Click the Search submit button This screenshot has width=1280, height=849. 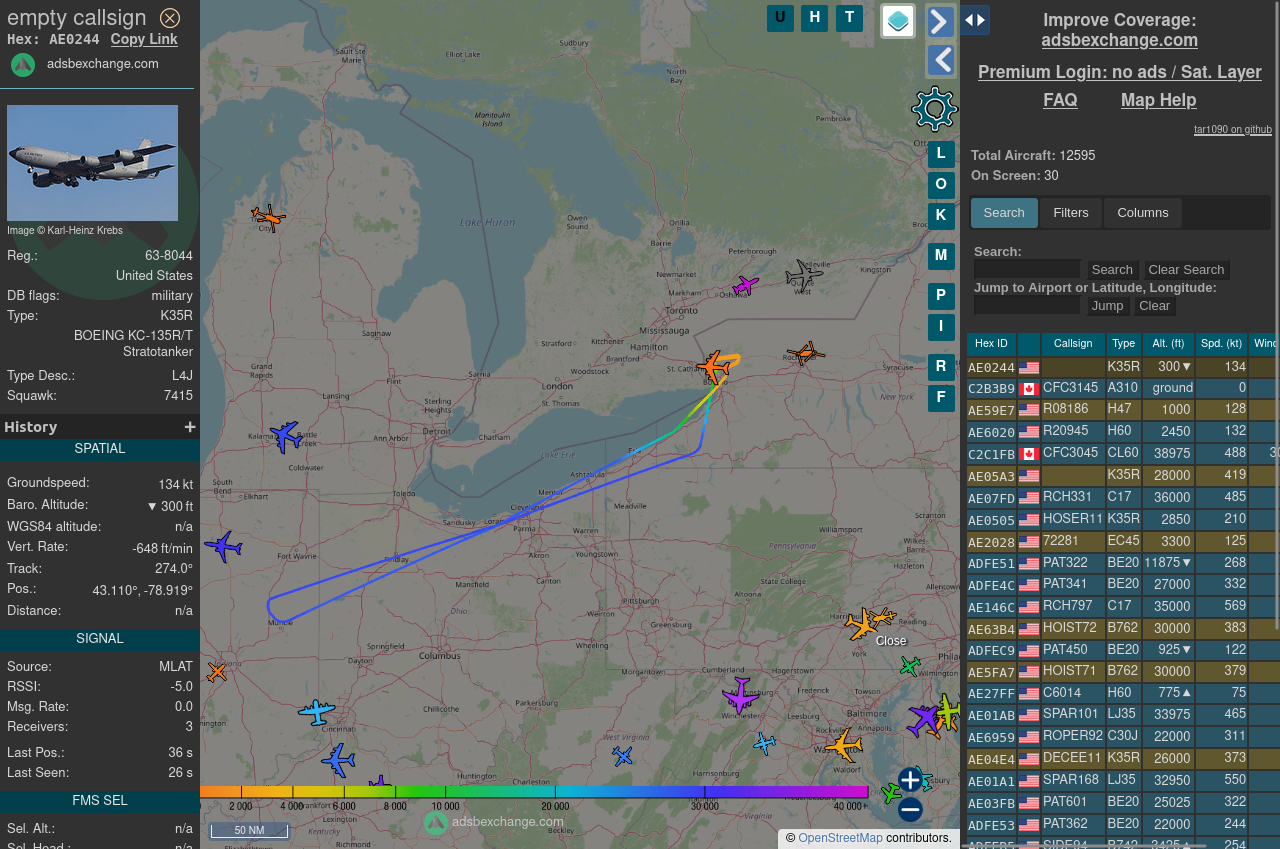tap(1112, 270)
